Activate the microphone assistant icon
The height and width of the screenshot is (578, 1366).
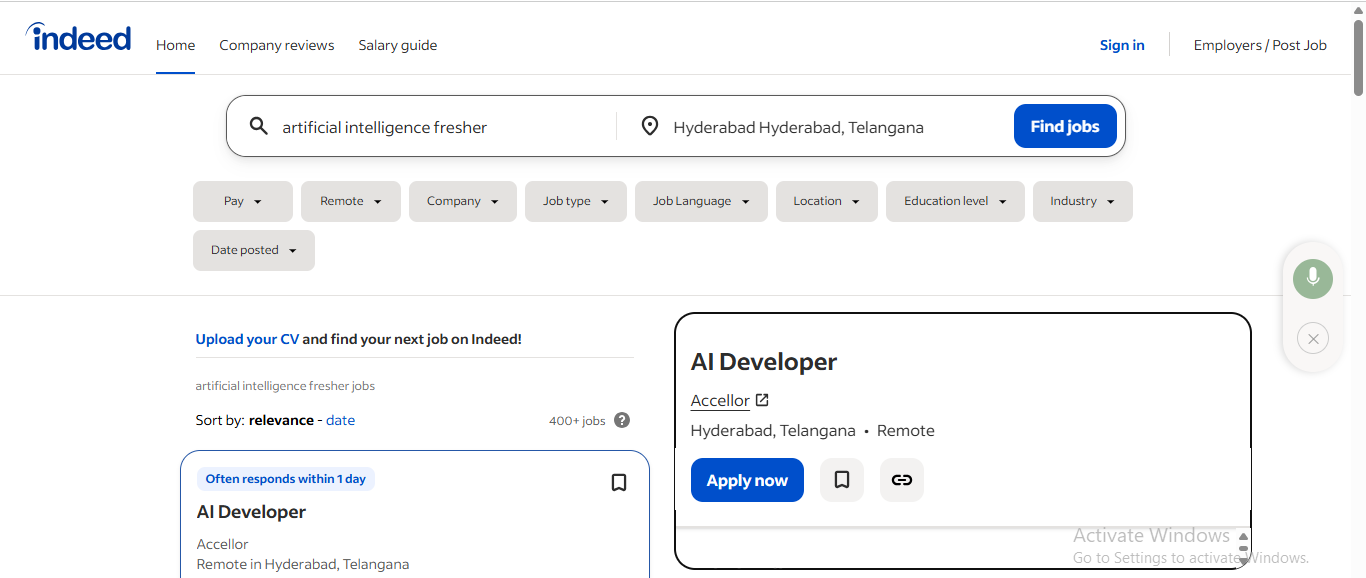(x=1312, y=278)
